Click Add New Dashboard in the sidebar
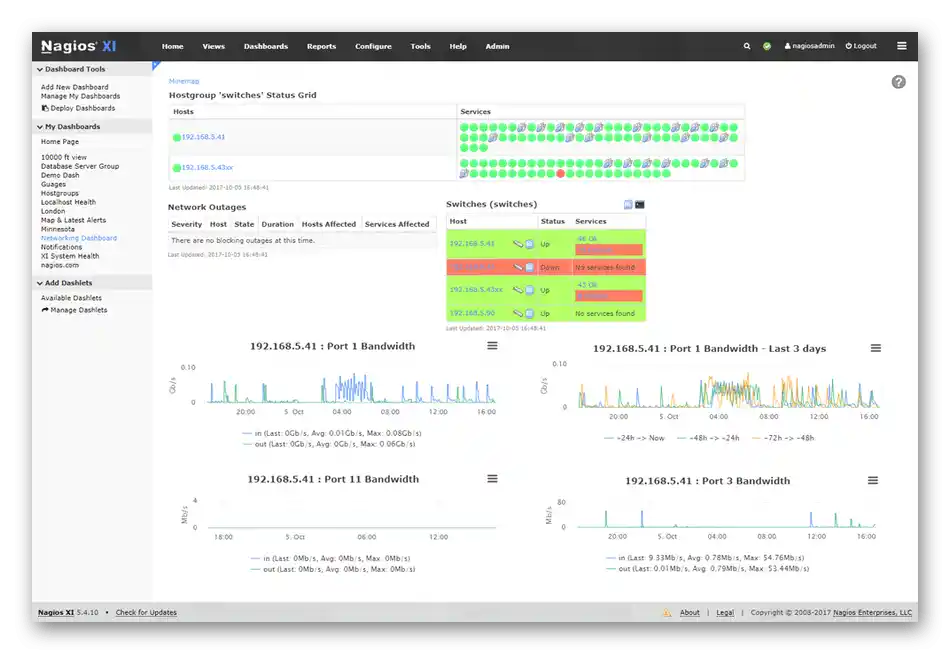The width and height of the screenshot is (950, 654). 75,87
